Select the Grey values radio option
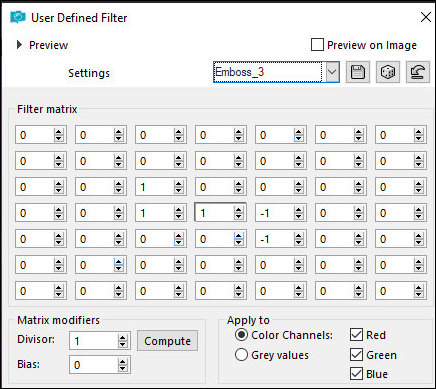Viewport: 436px width, 389px height. pyautogui.click(x=241, y=355)
